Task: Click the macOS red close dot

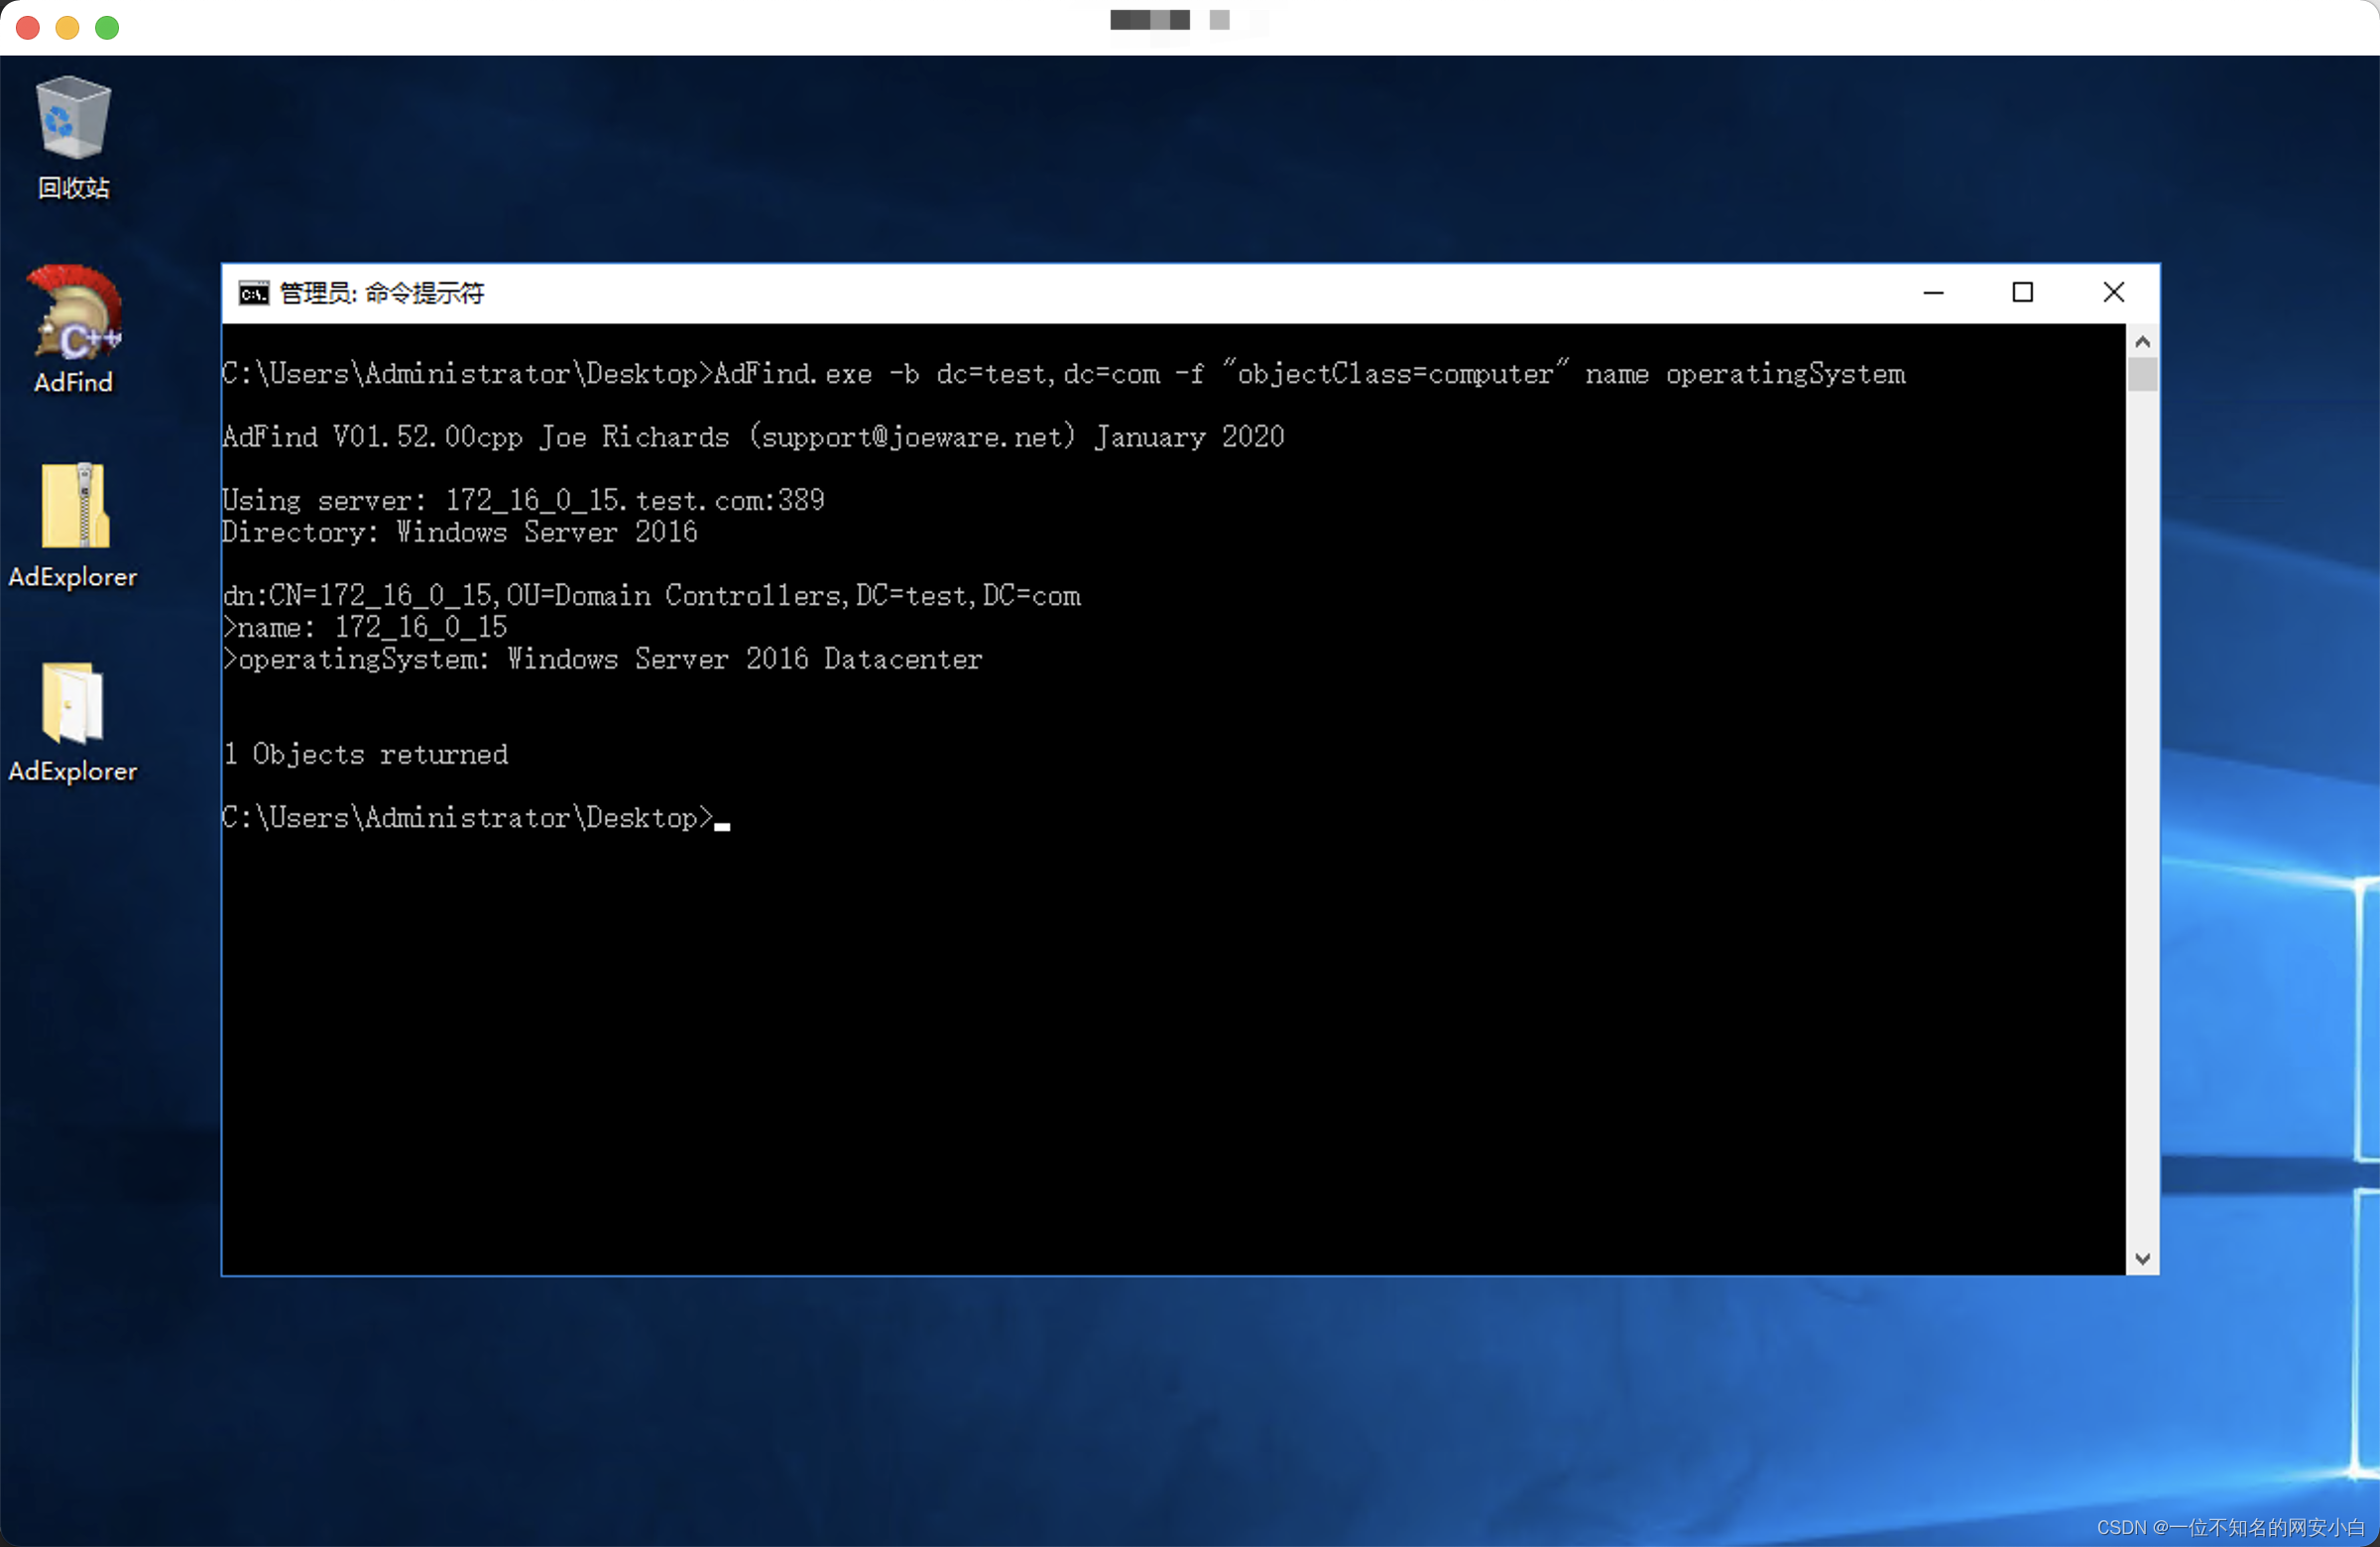Action: pyautogui.click(x=28, y=27)
